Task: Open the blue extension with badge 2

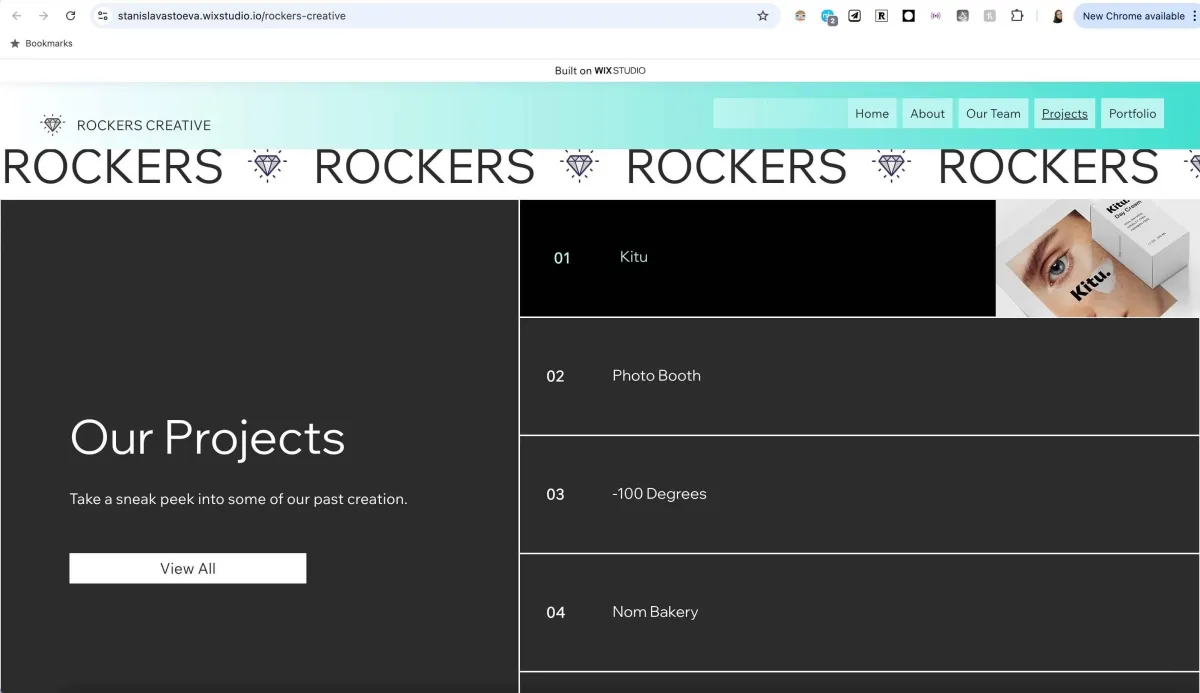Action: [828, 17]
